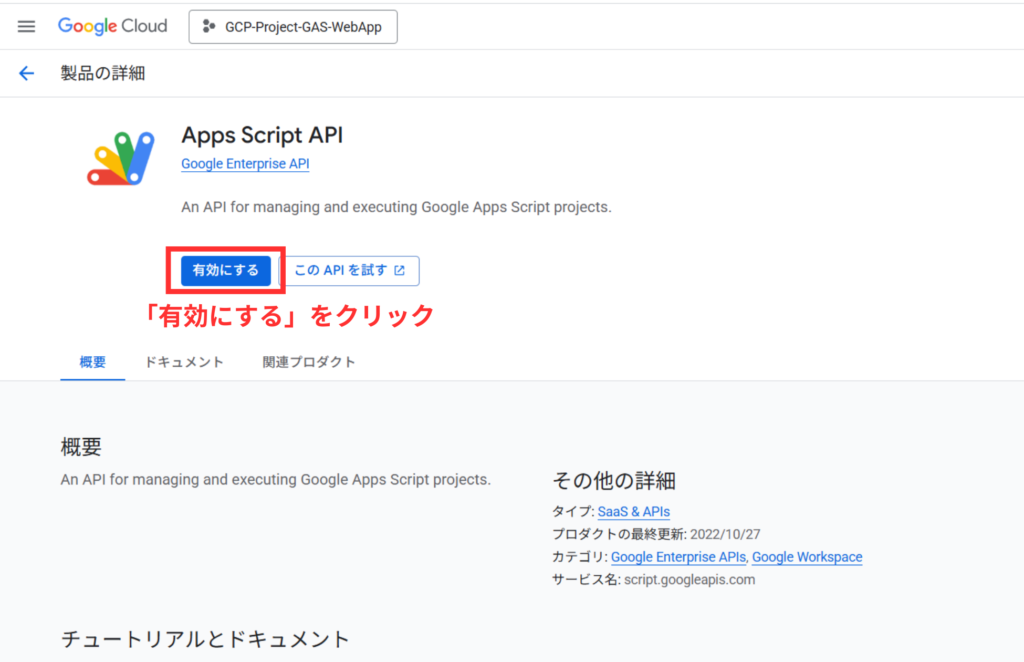Click the Apps Script API title
The image size is (1024, 662).
(262, 135)
